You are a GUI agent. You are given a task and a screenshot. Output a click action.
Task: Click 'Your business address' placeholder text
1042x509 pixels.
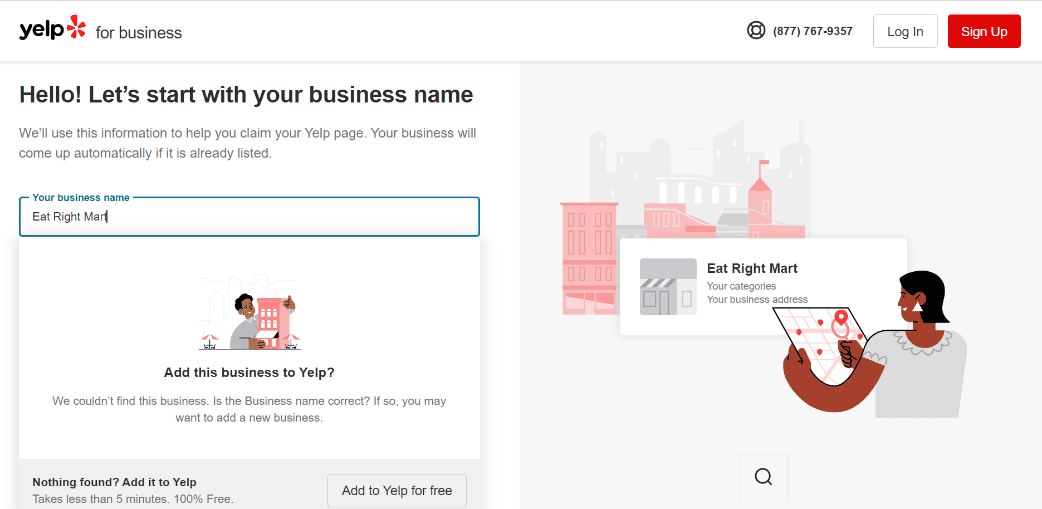tap(758, 299)
